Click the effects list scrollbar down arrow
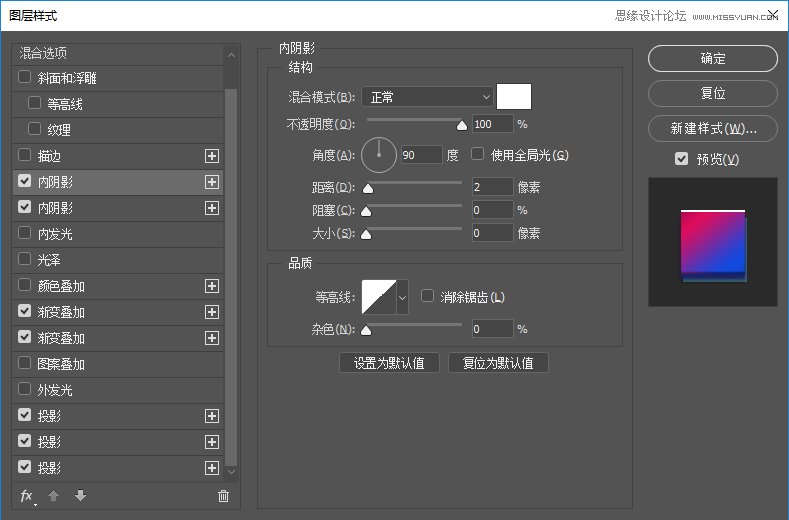Image resolution: width=789 pixels, height=520 pixels. click(x=231, y=471)
